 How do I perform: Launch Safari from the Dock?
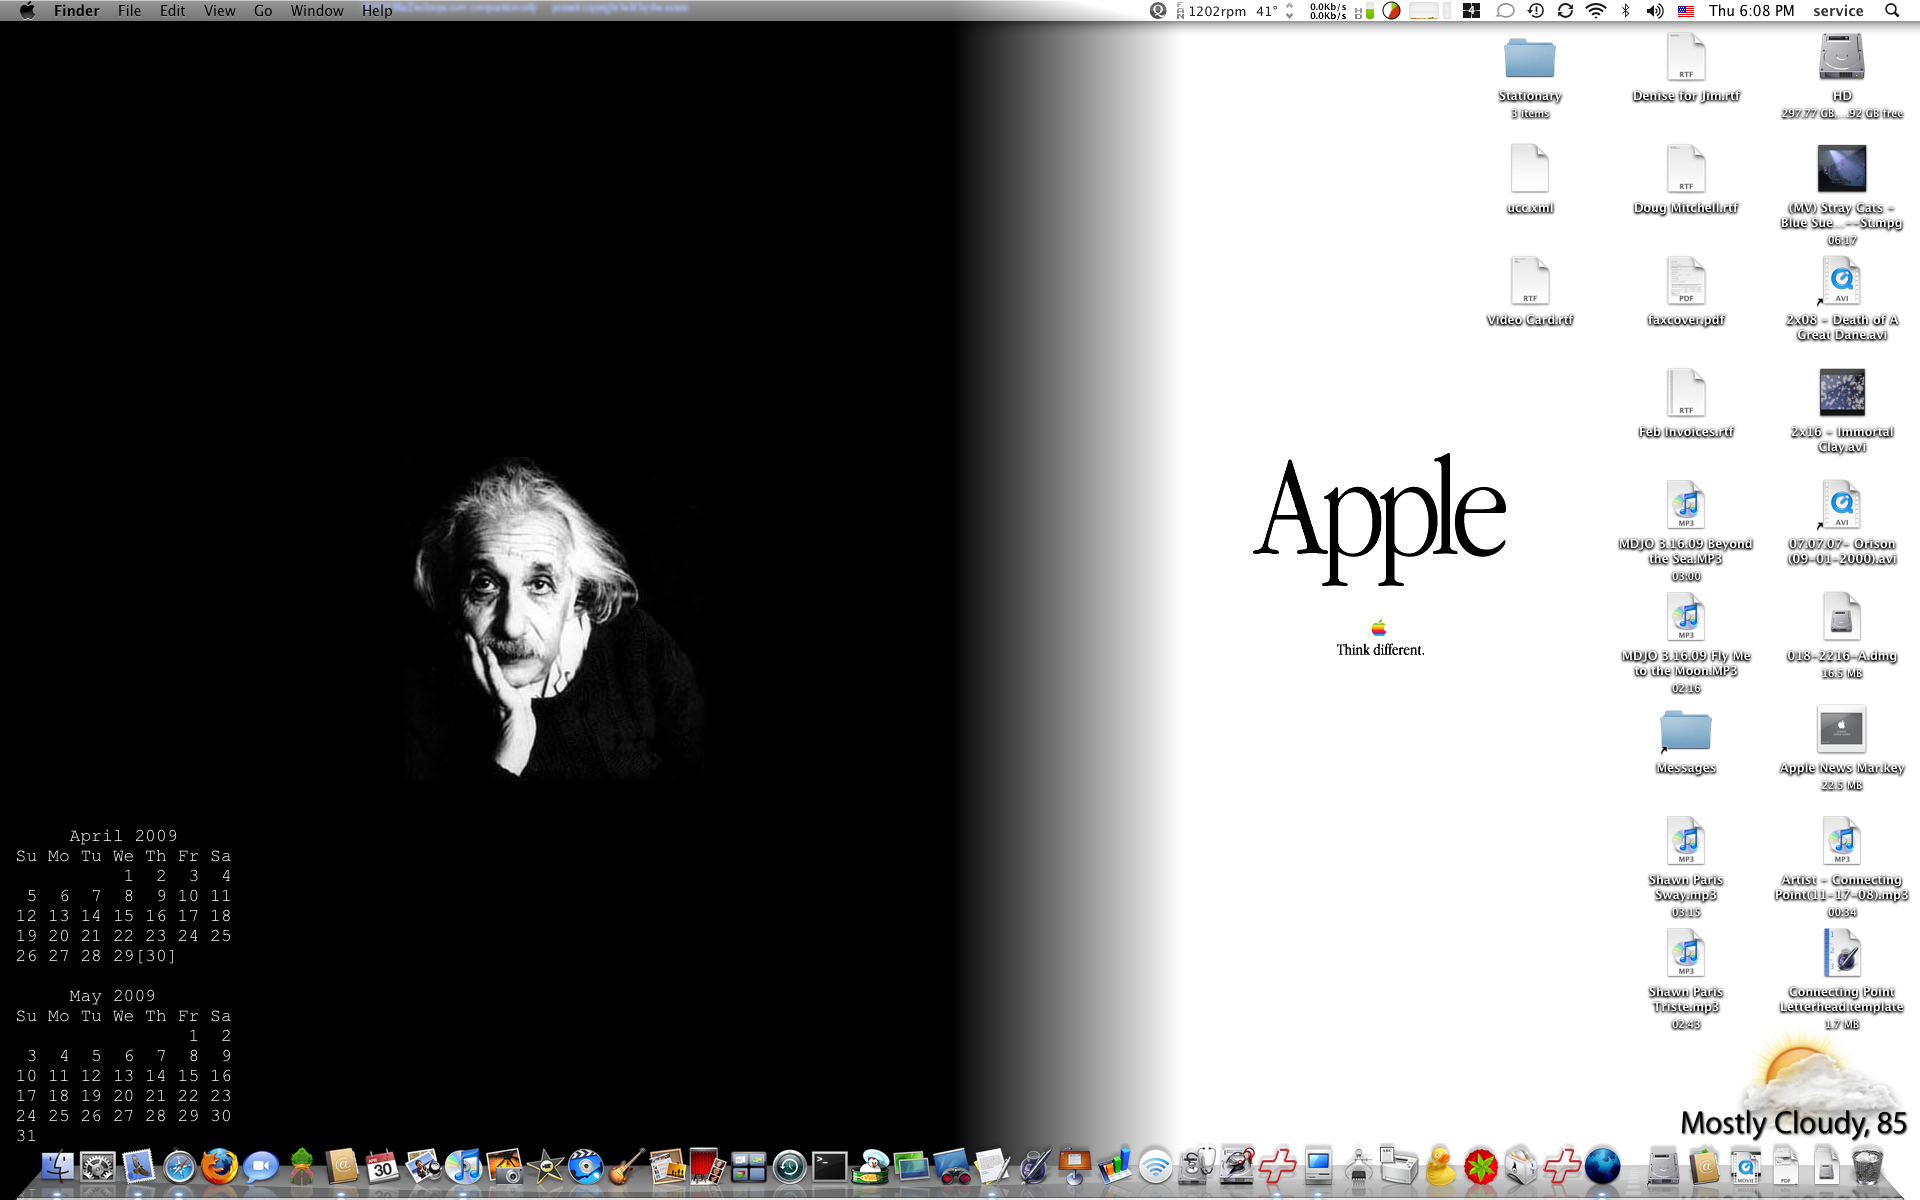click(179, 1166)
